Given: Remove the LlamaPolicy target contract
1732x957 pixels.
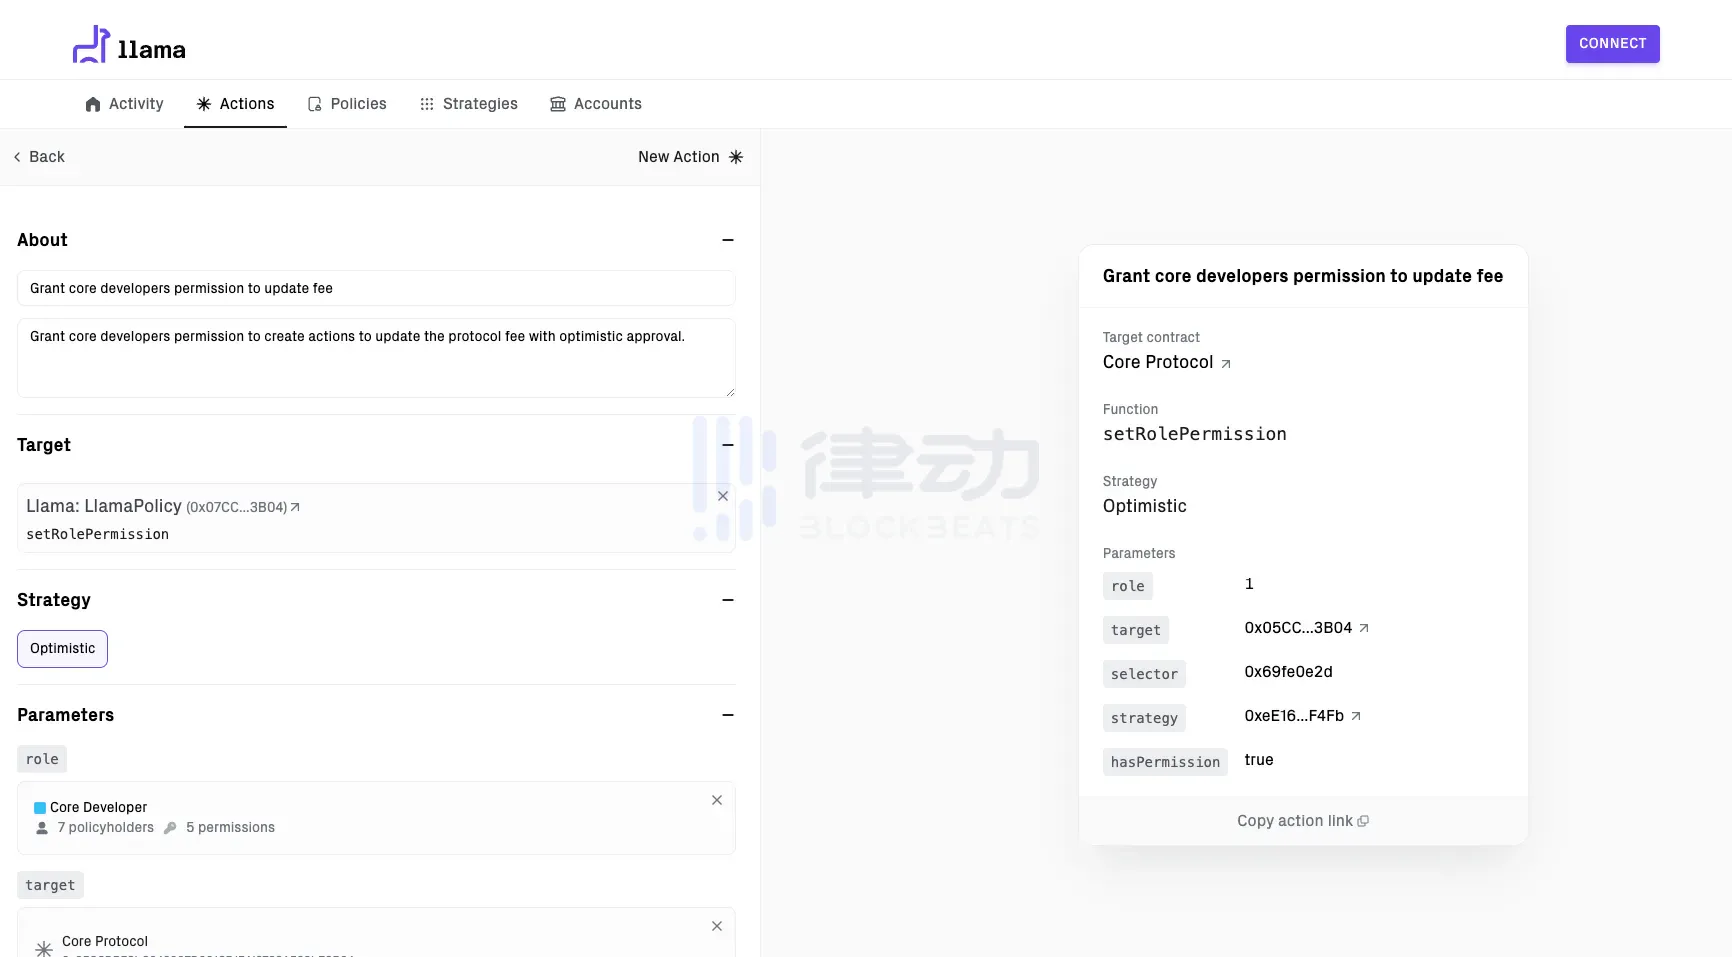Looking at the screenshot, I should pyautogui.click(x=723, y=496).
